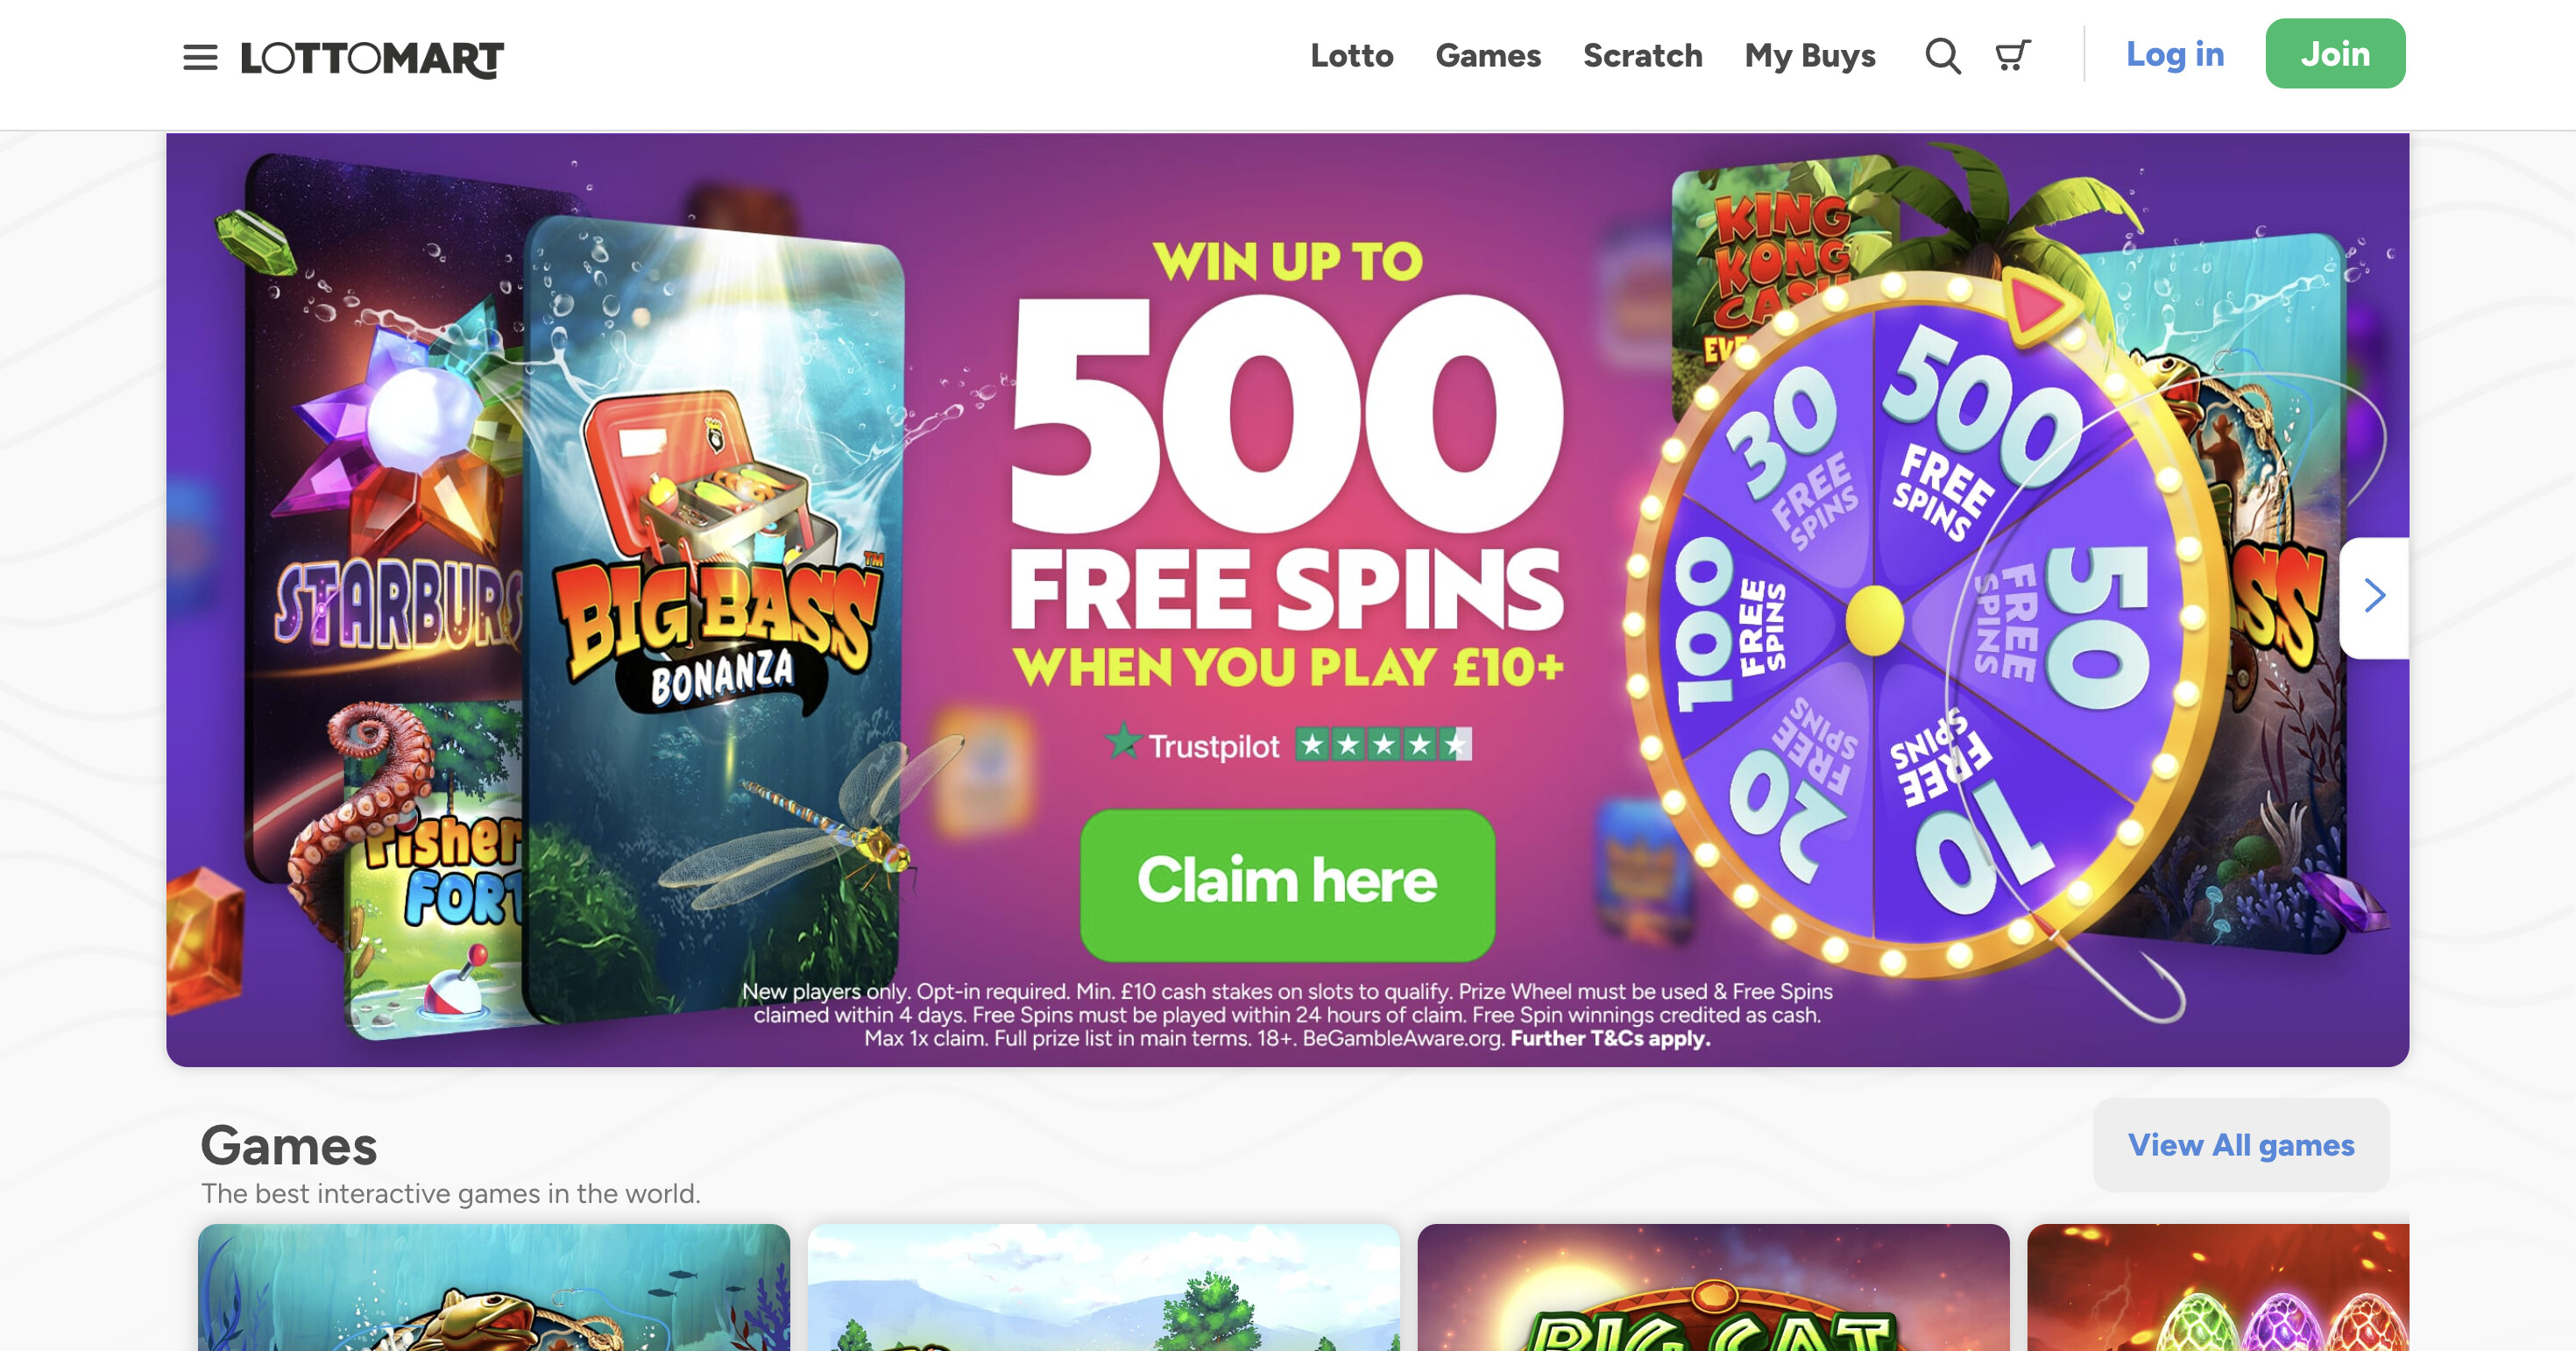Open the shopping cart icon
This screenshot has height=1351, width=2576.
click(2012, 55)
